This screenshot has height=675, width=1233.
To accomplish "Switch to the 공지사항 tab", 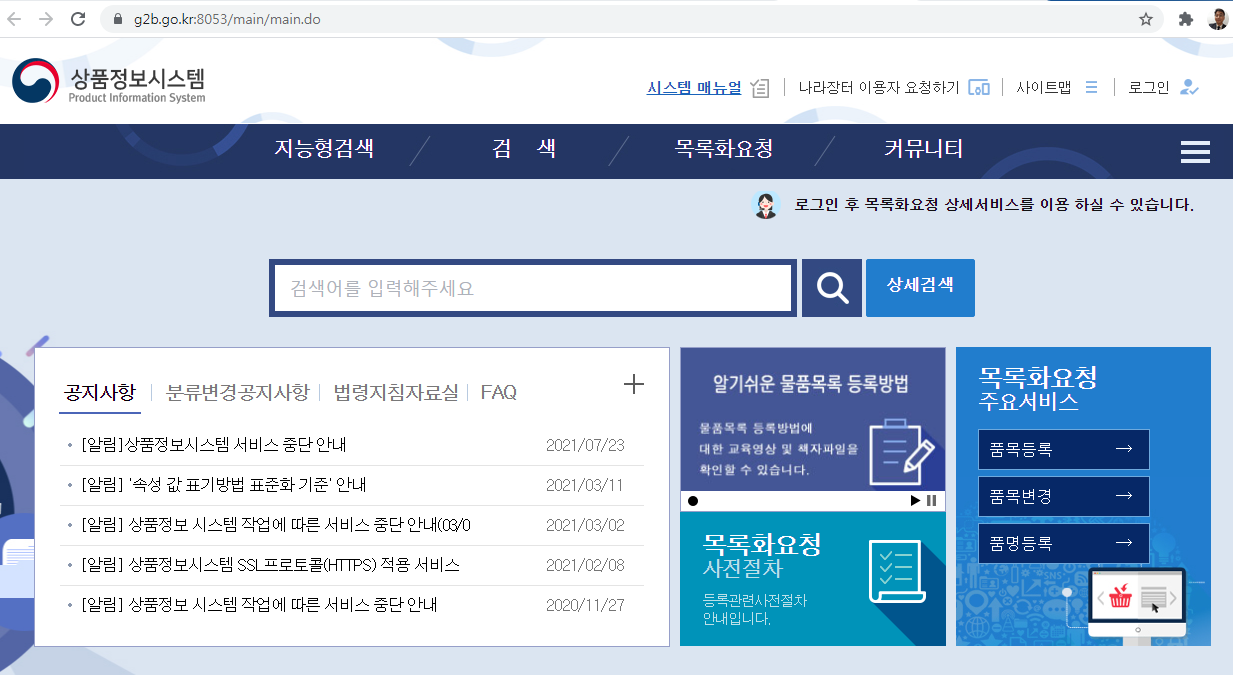I will point(99,392).
